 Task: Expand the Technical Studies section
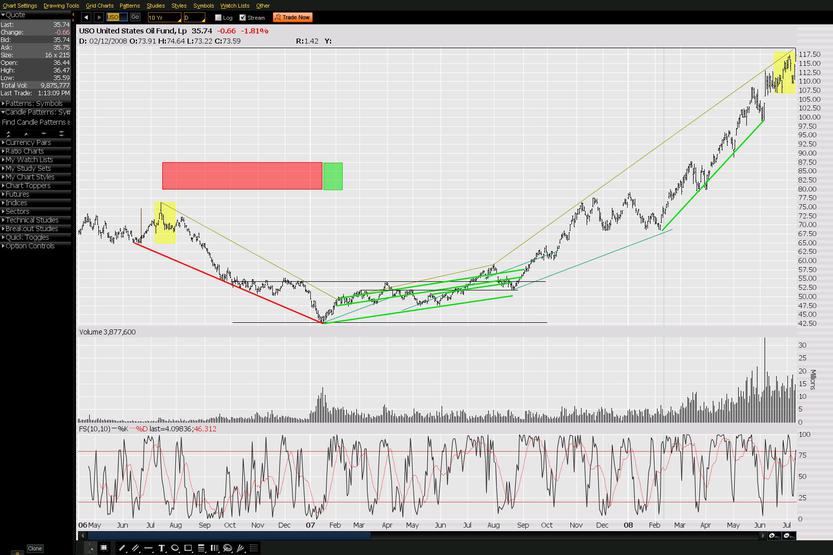32,220
